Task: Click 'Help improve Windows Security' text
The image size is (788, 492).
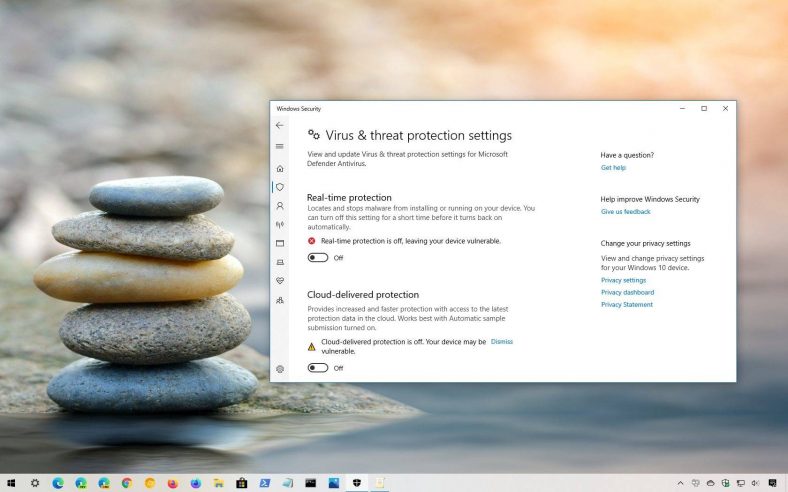Action: (650, 199)
